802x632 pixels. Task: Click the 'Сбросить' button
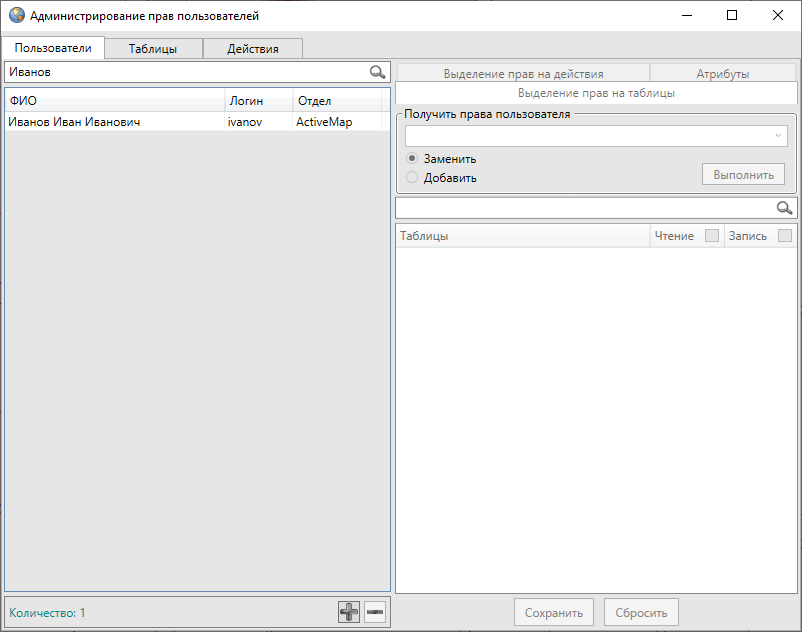pos(641,612)
